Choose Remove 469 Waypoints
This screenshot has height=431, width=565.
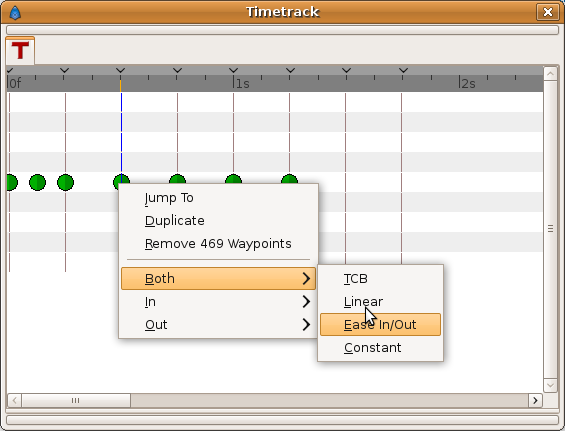(218, 244)
